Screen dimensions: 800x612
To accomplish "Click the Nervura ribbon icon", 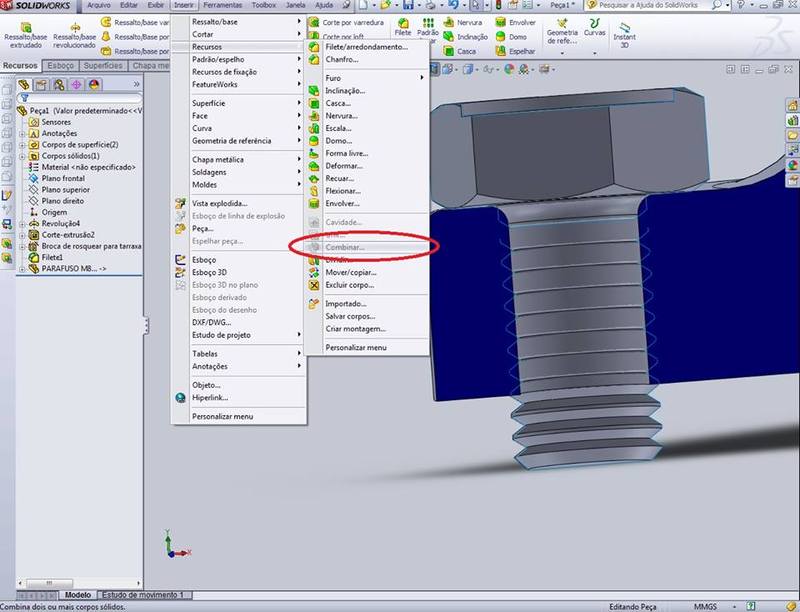I will pos(463,22).
